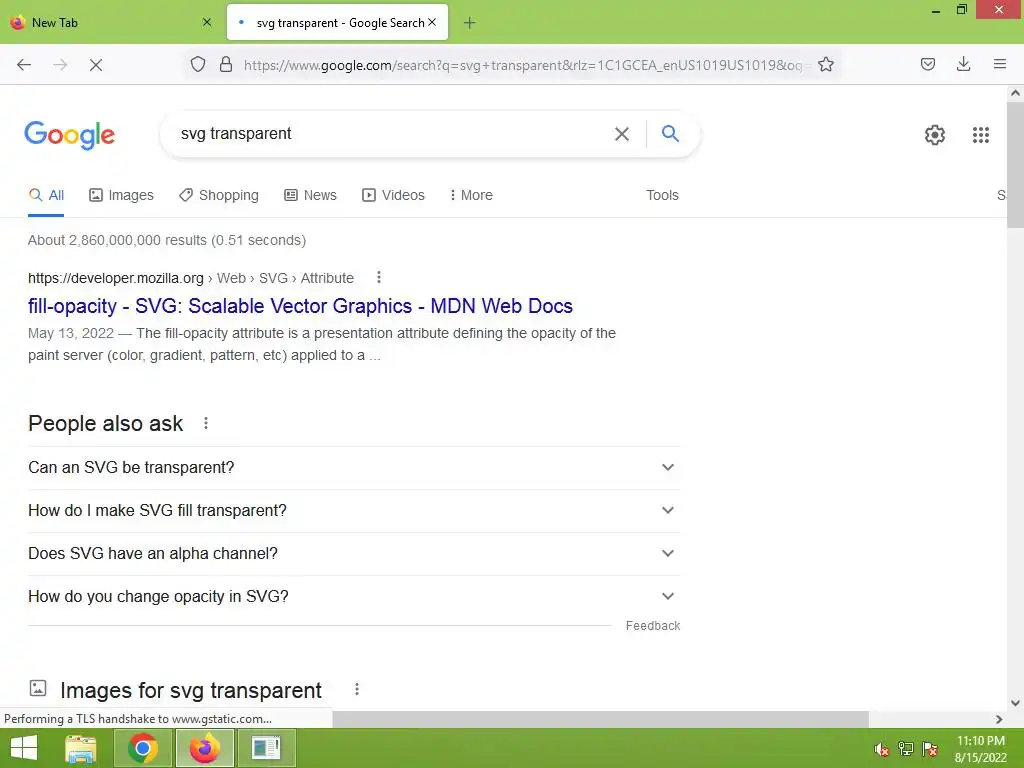Switch to the New Tab browser tab
Screen dimensions: 1024x768
point(111,22)
